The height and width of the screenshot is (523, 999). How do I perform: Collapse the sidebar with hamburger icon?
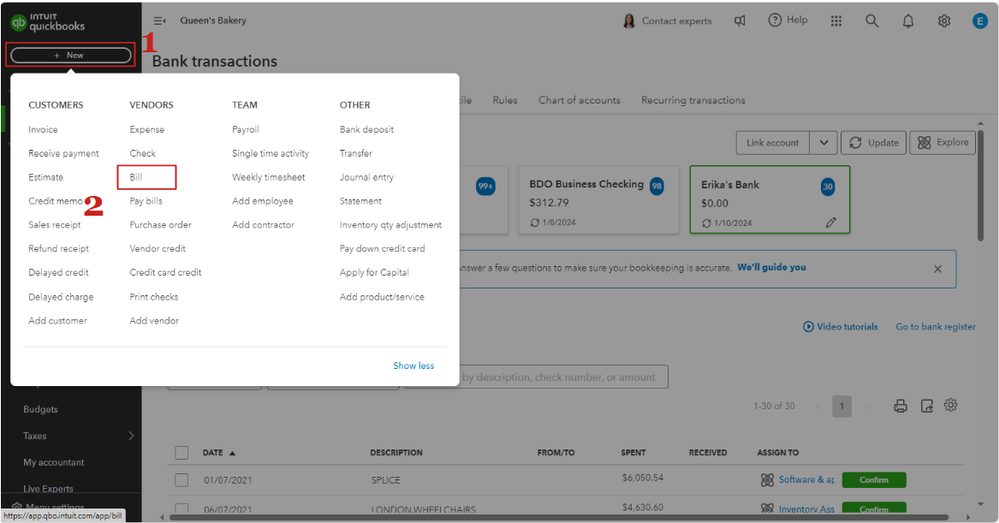[160, 21]
